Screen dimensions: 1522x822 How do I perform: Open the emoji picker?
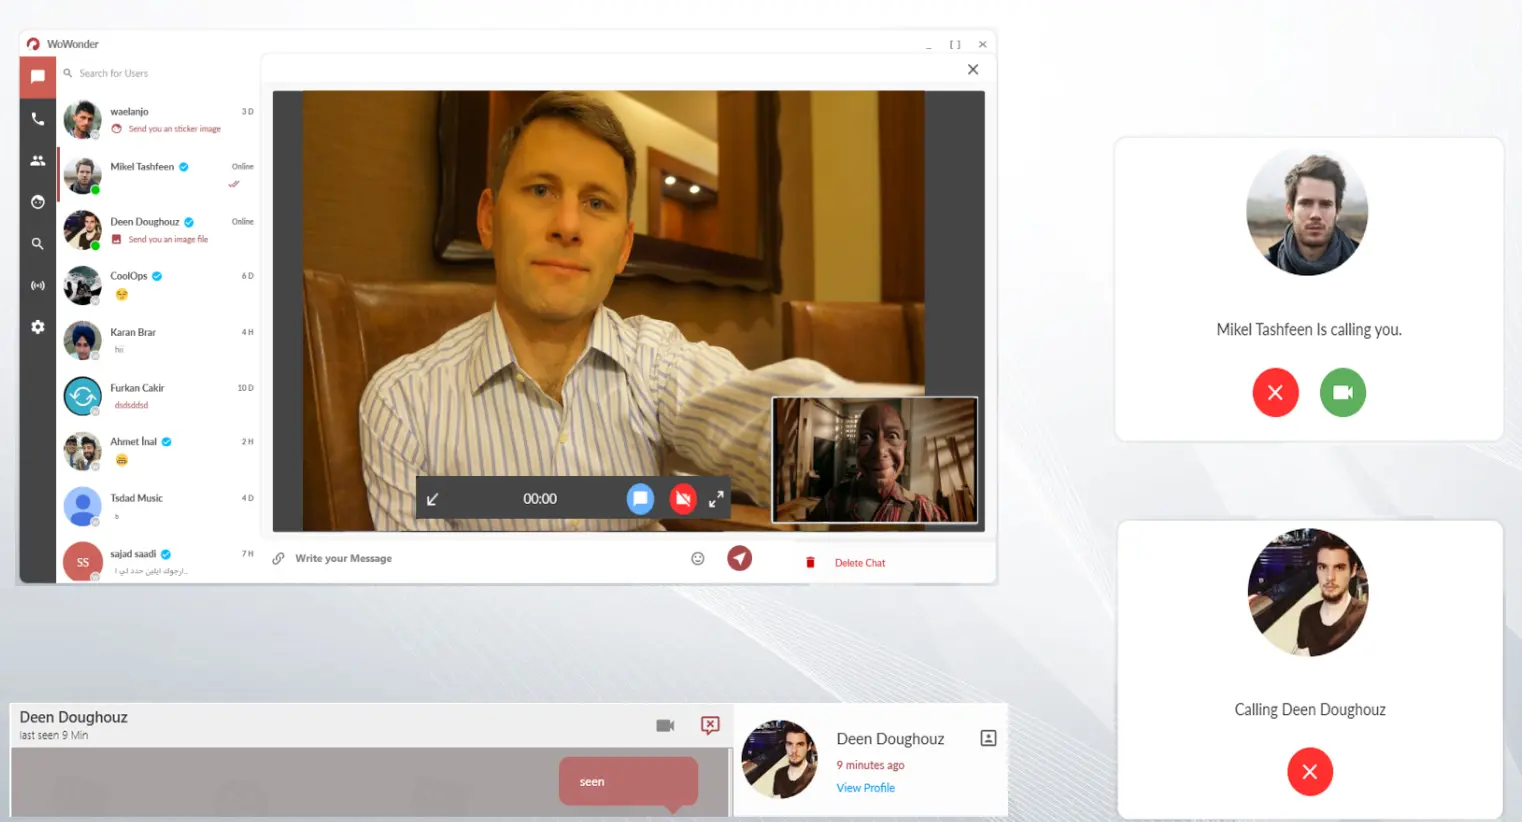click(698, 558)
